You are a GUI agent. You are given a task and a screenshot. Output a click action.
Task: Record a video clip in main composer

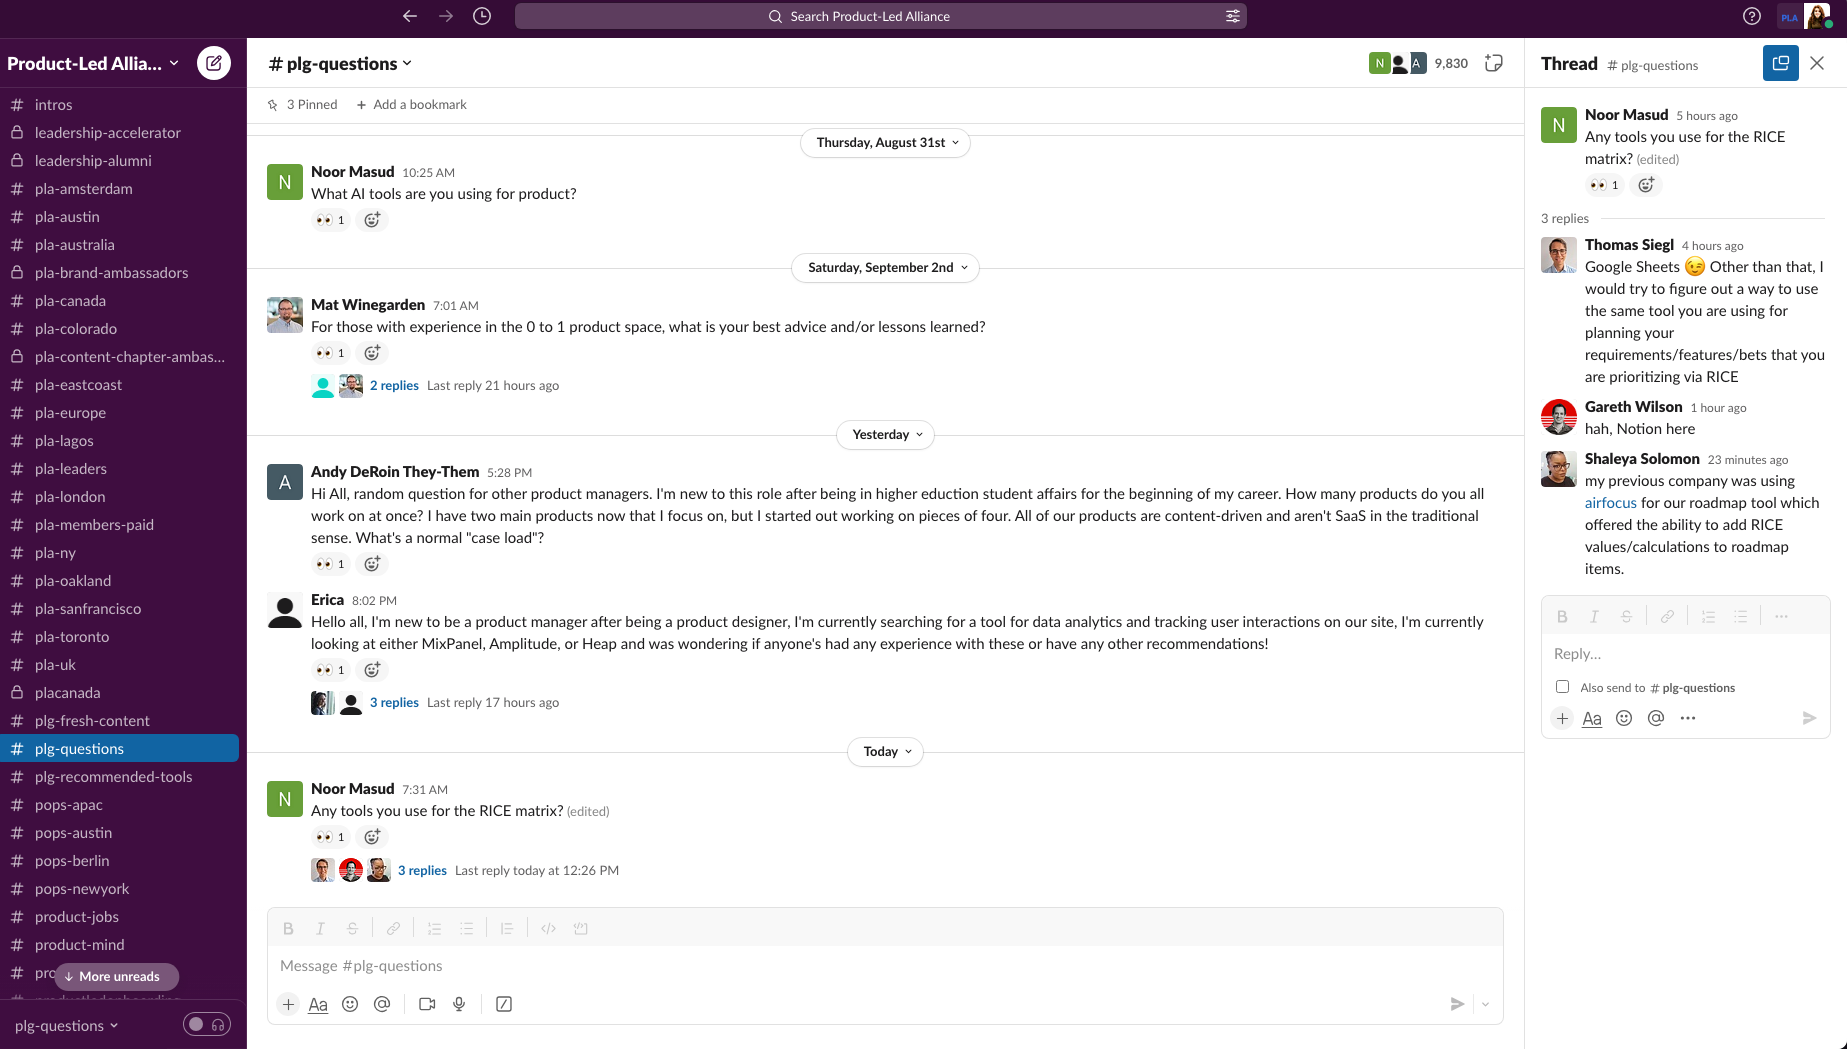click(427, 1004)
